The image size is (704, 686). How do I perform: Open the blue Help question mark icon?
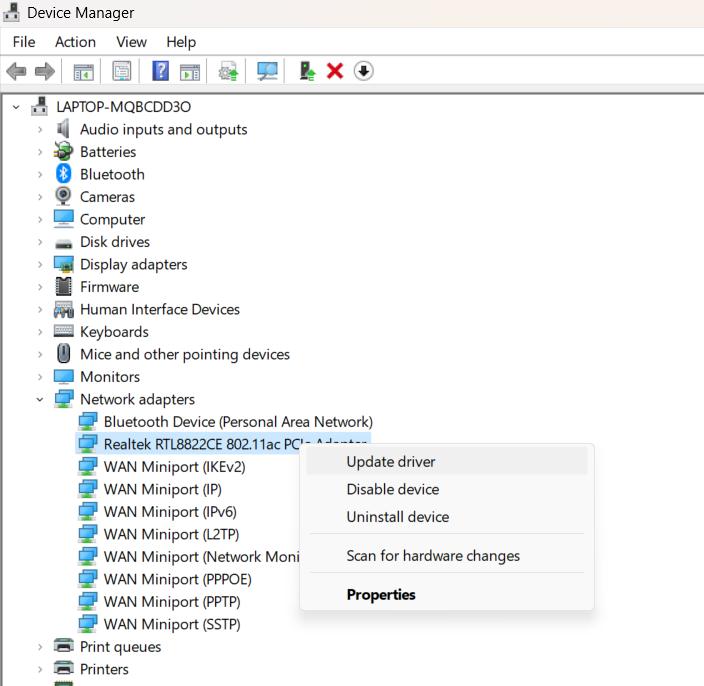pos(160,71)
